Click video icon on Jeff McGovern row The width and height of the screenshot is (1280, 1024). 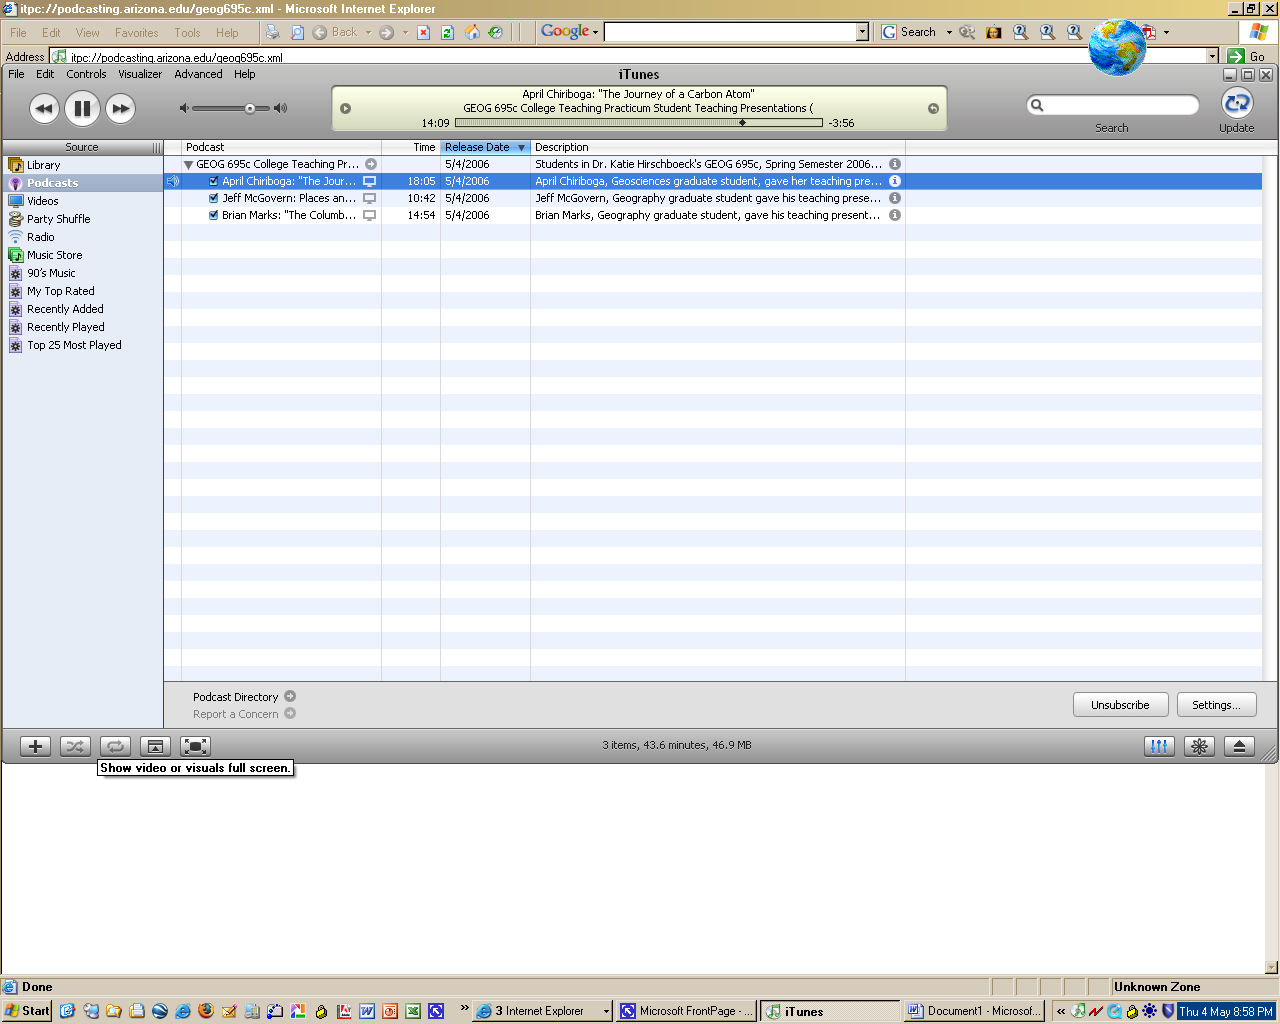[370, 198]
